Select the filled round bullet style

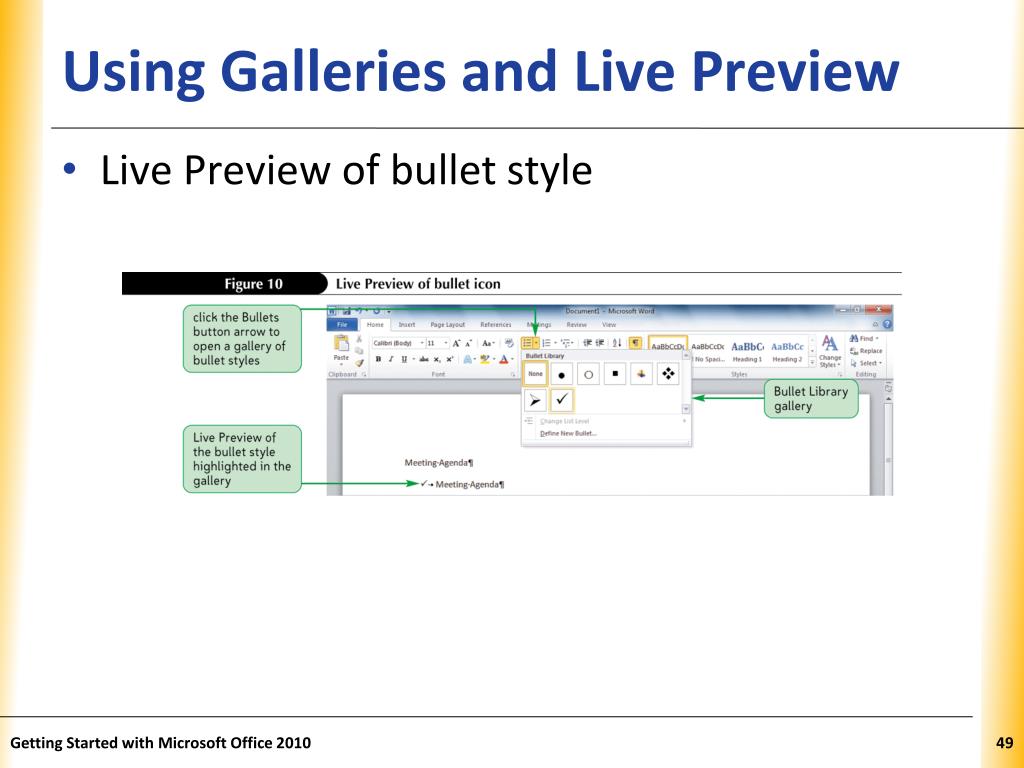(562, 374)
